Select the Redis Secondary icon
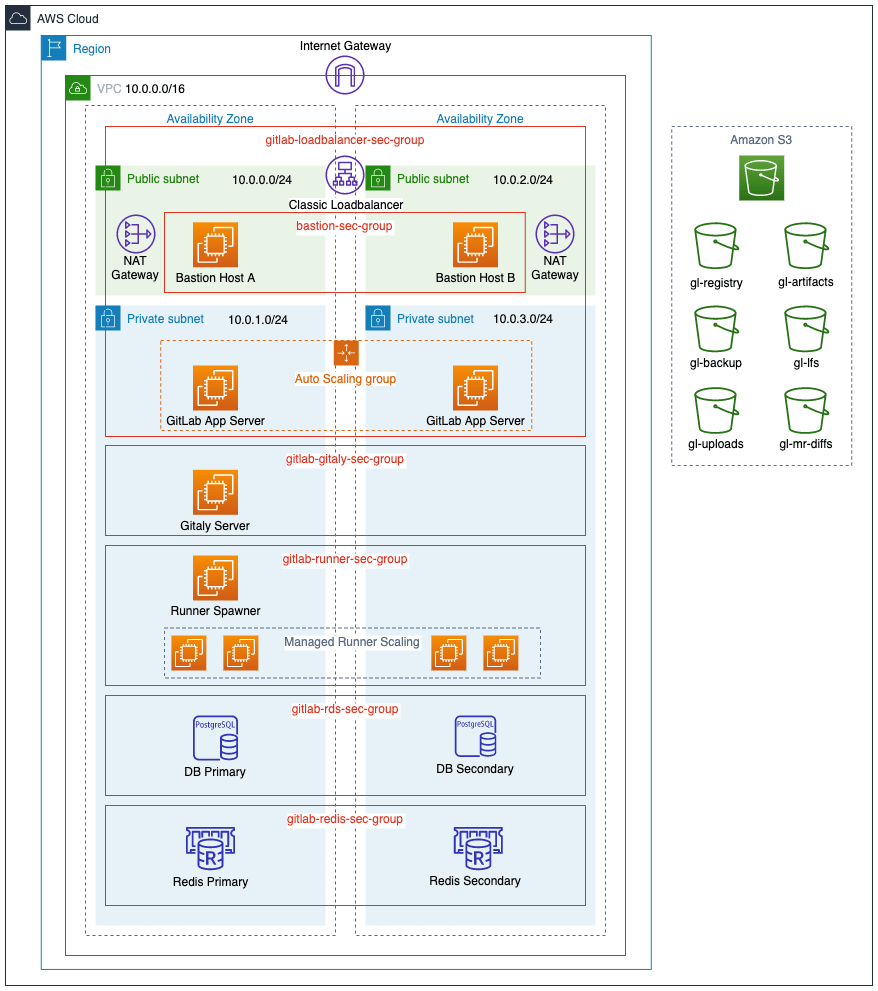The height and width of the screenshot is (991, 878). (x=477, y=848)
